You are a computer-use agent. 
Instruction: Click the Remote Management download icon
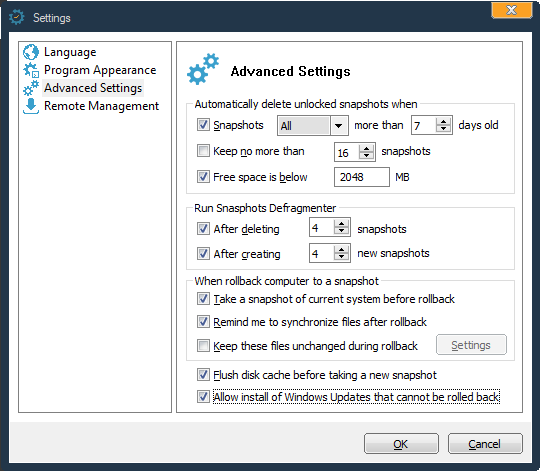pyautogui.click(x=31, y=106)
